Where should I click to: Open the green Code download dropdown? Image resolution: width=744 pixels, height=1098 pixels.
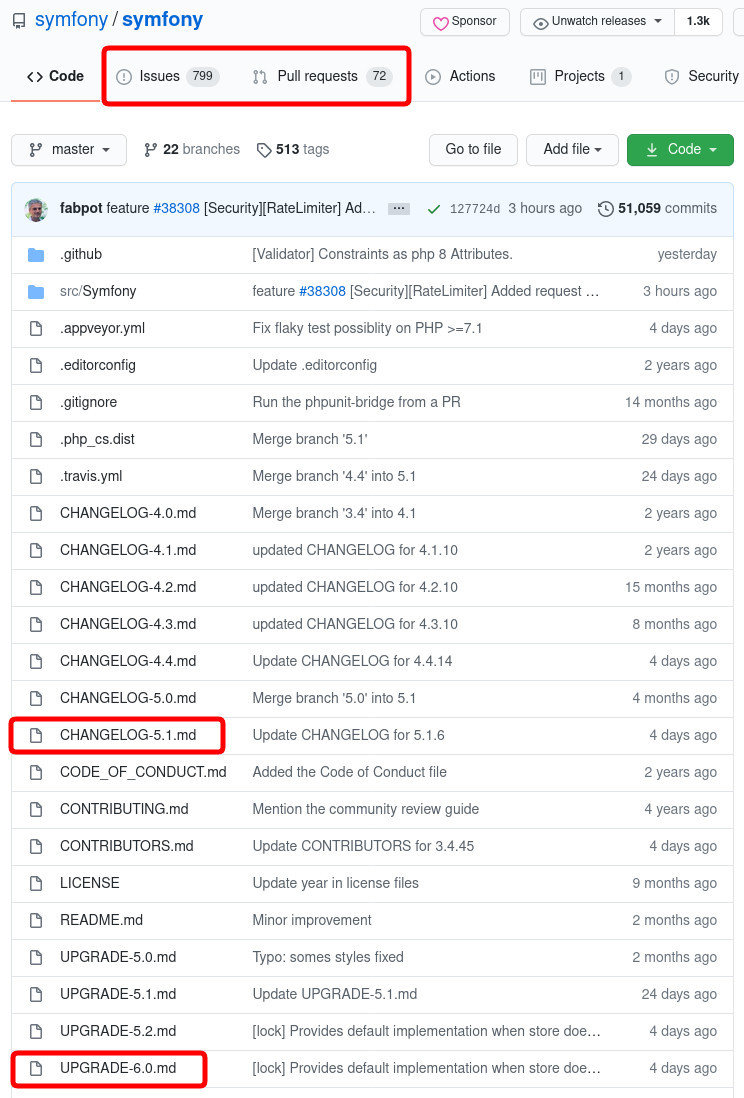tap(680, 150)
